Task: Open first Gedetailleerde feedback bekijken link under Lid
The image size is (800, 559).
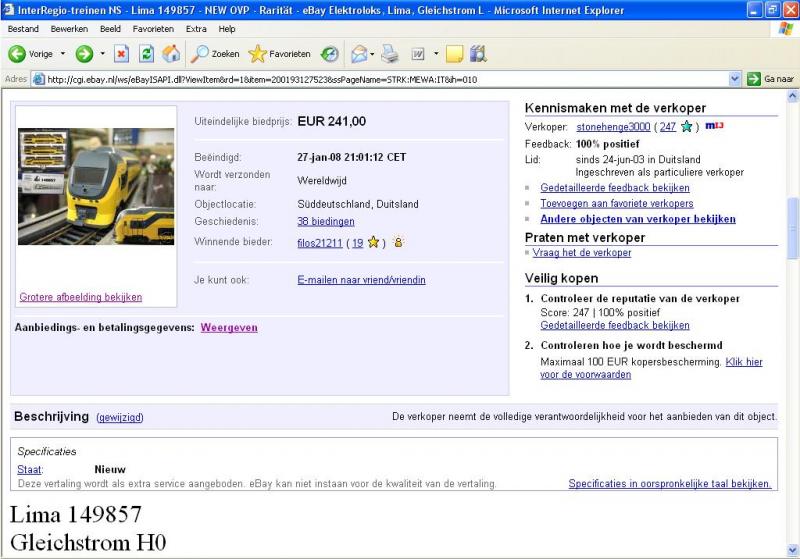Action: click(x=615, y=188)
